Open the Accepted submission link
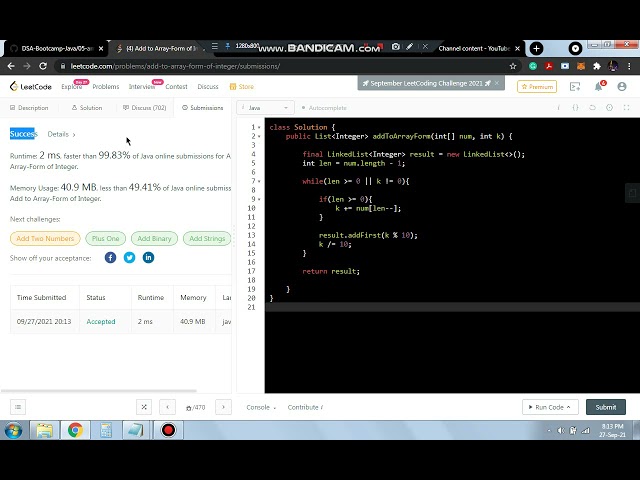The width and height of the screenshot is (640, 480). coord(101,322)
